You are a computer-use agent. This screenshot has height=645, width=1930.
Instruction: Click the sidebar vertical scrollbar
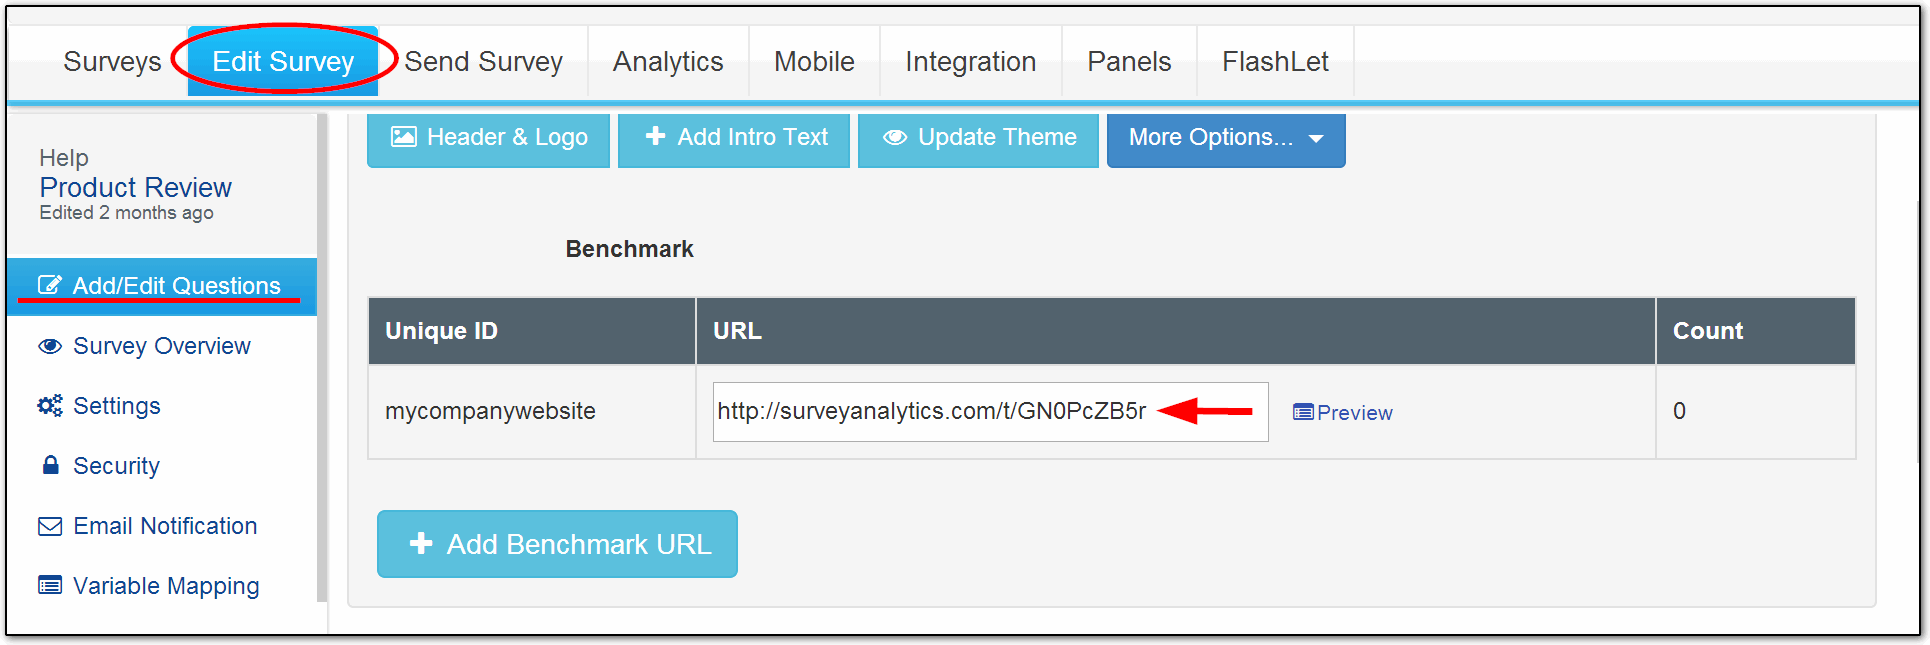click(322, 360)
